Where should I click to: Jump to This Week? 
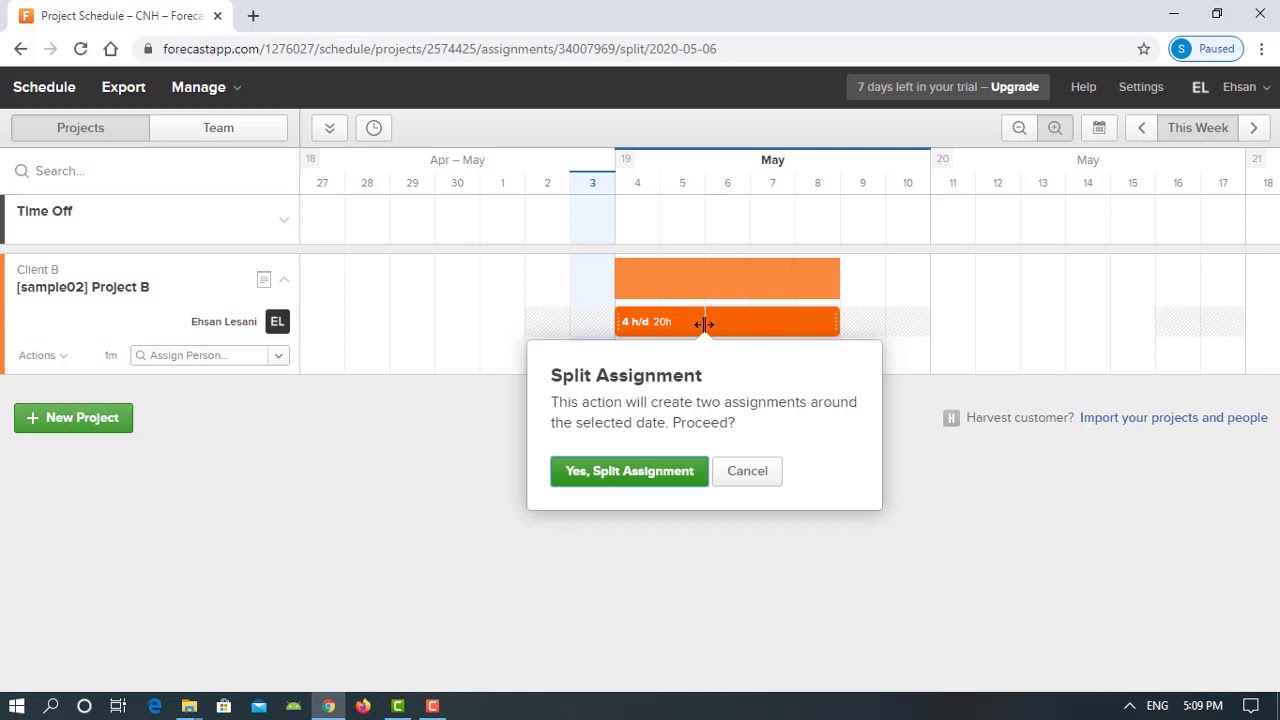pyautogui.click(x=1197, y=128)
